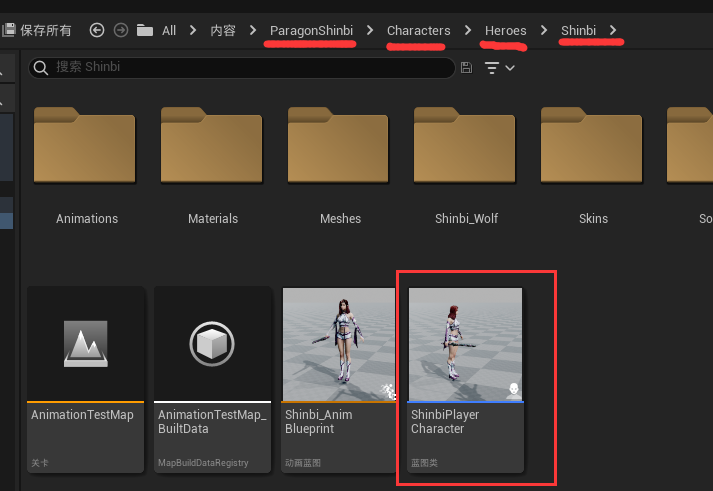Click the MapBuildDataRegistry type label

pyautogui.click(x=203, y=463)
